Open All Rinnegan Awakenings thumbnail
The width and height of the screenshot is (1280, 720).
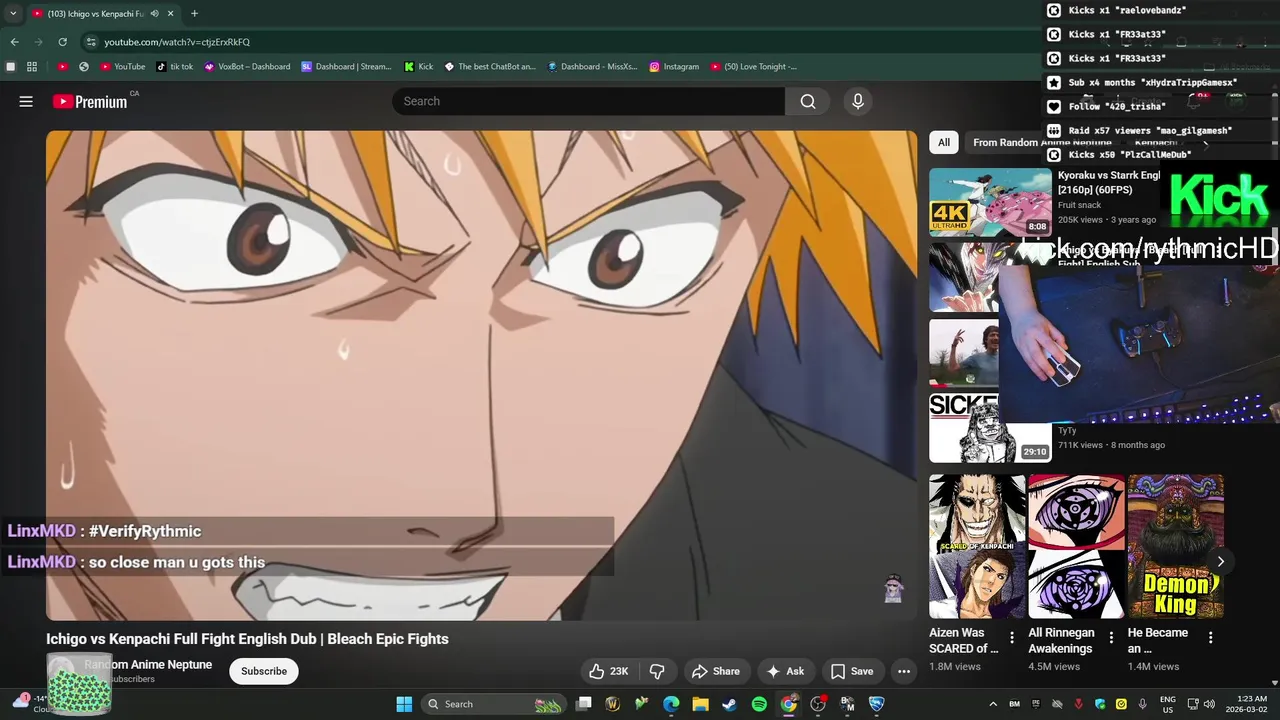pos(1076,547)
